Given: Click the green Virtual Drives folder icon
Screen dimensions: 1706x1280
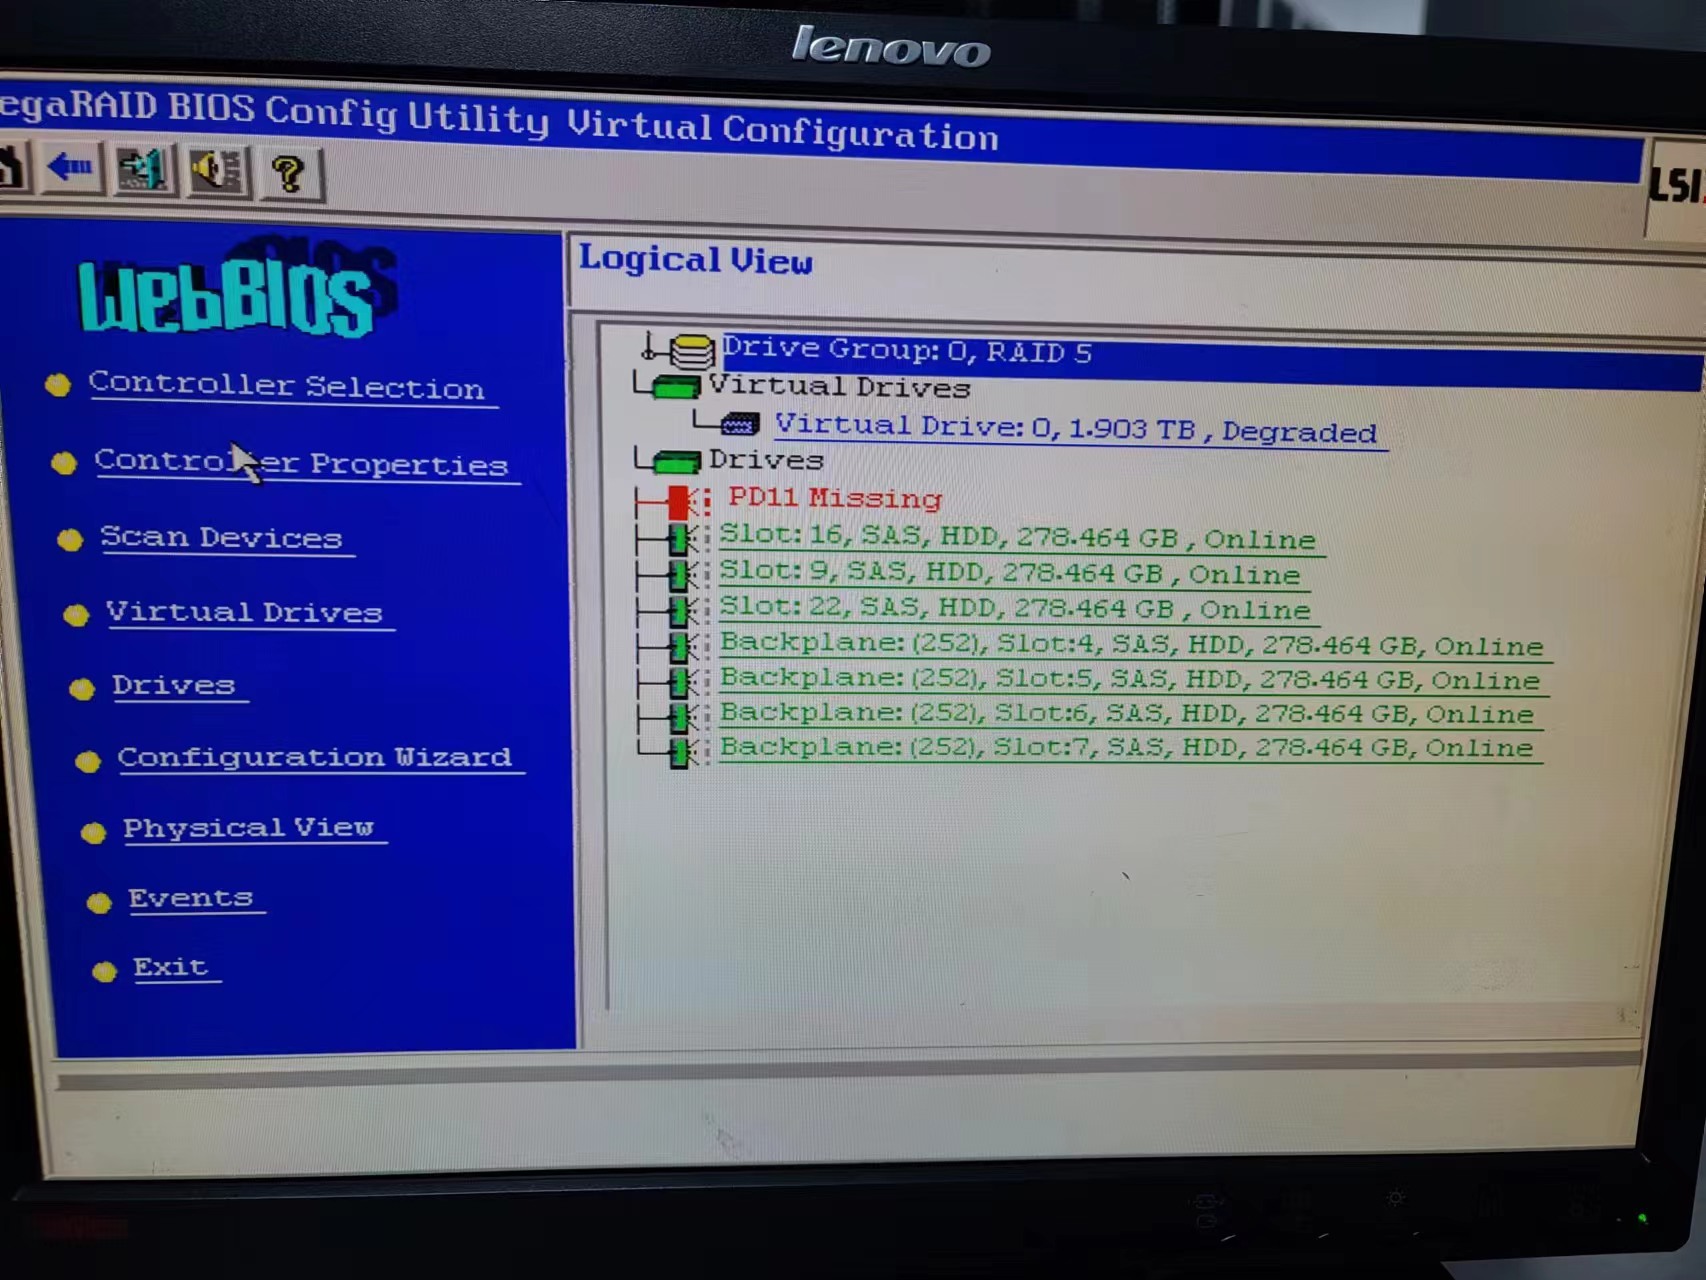Looking at the screenshot, I should coord(675,387).
